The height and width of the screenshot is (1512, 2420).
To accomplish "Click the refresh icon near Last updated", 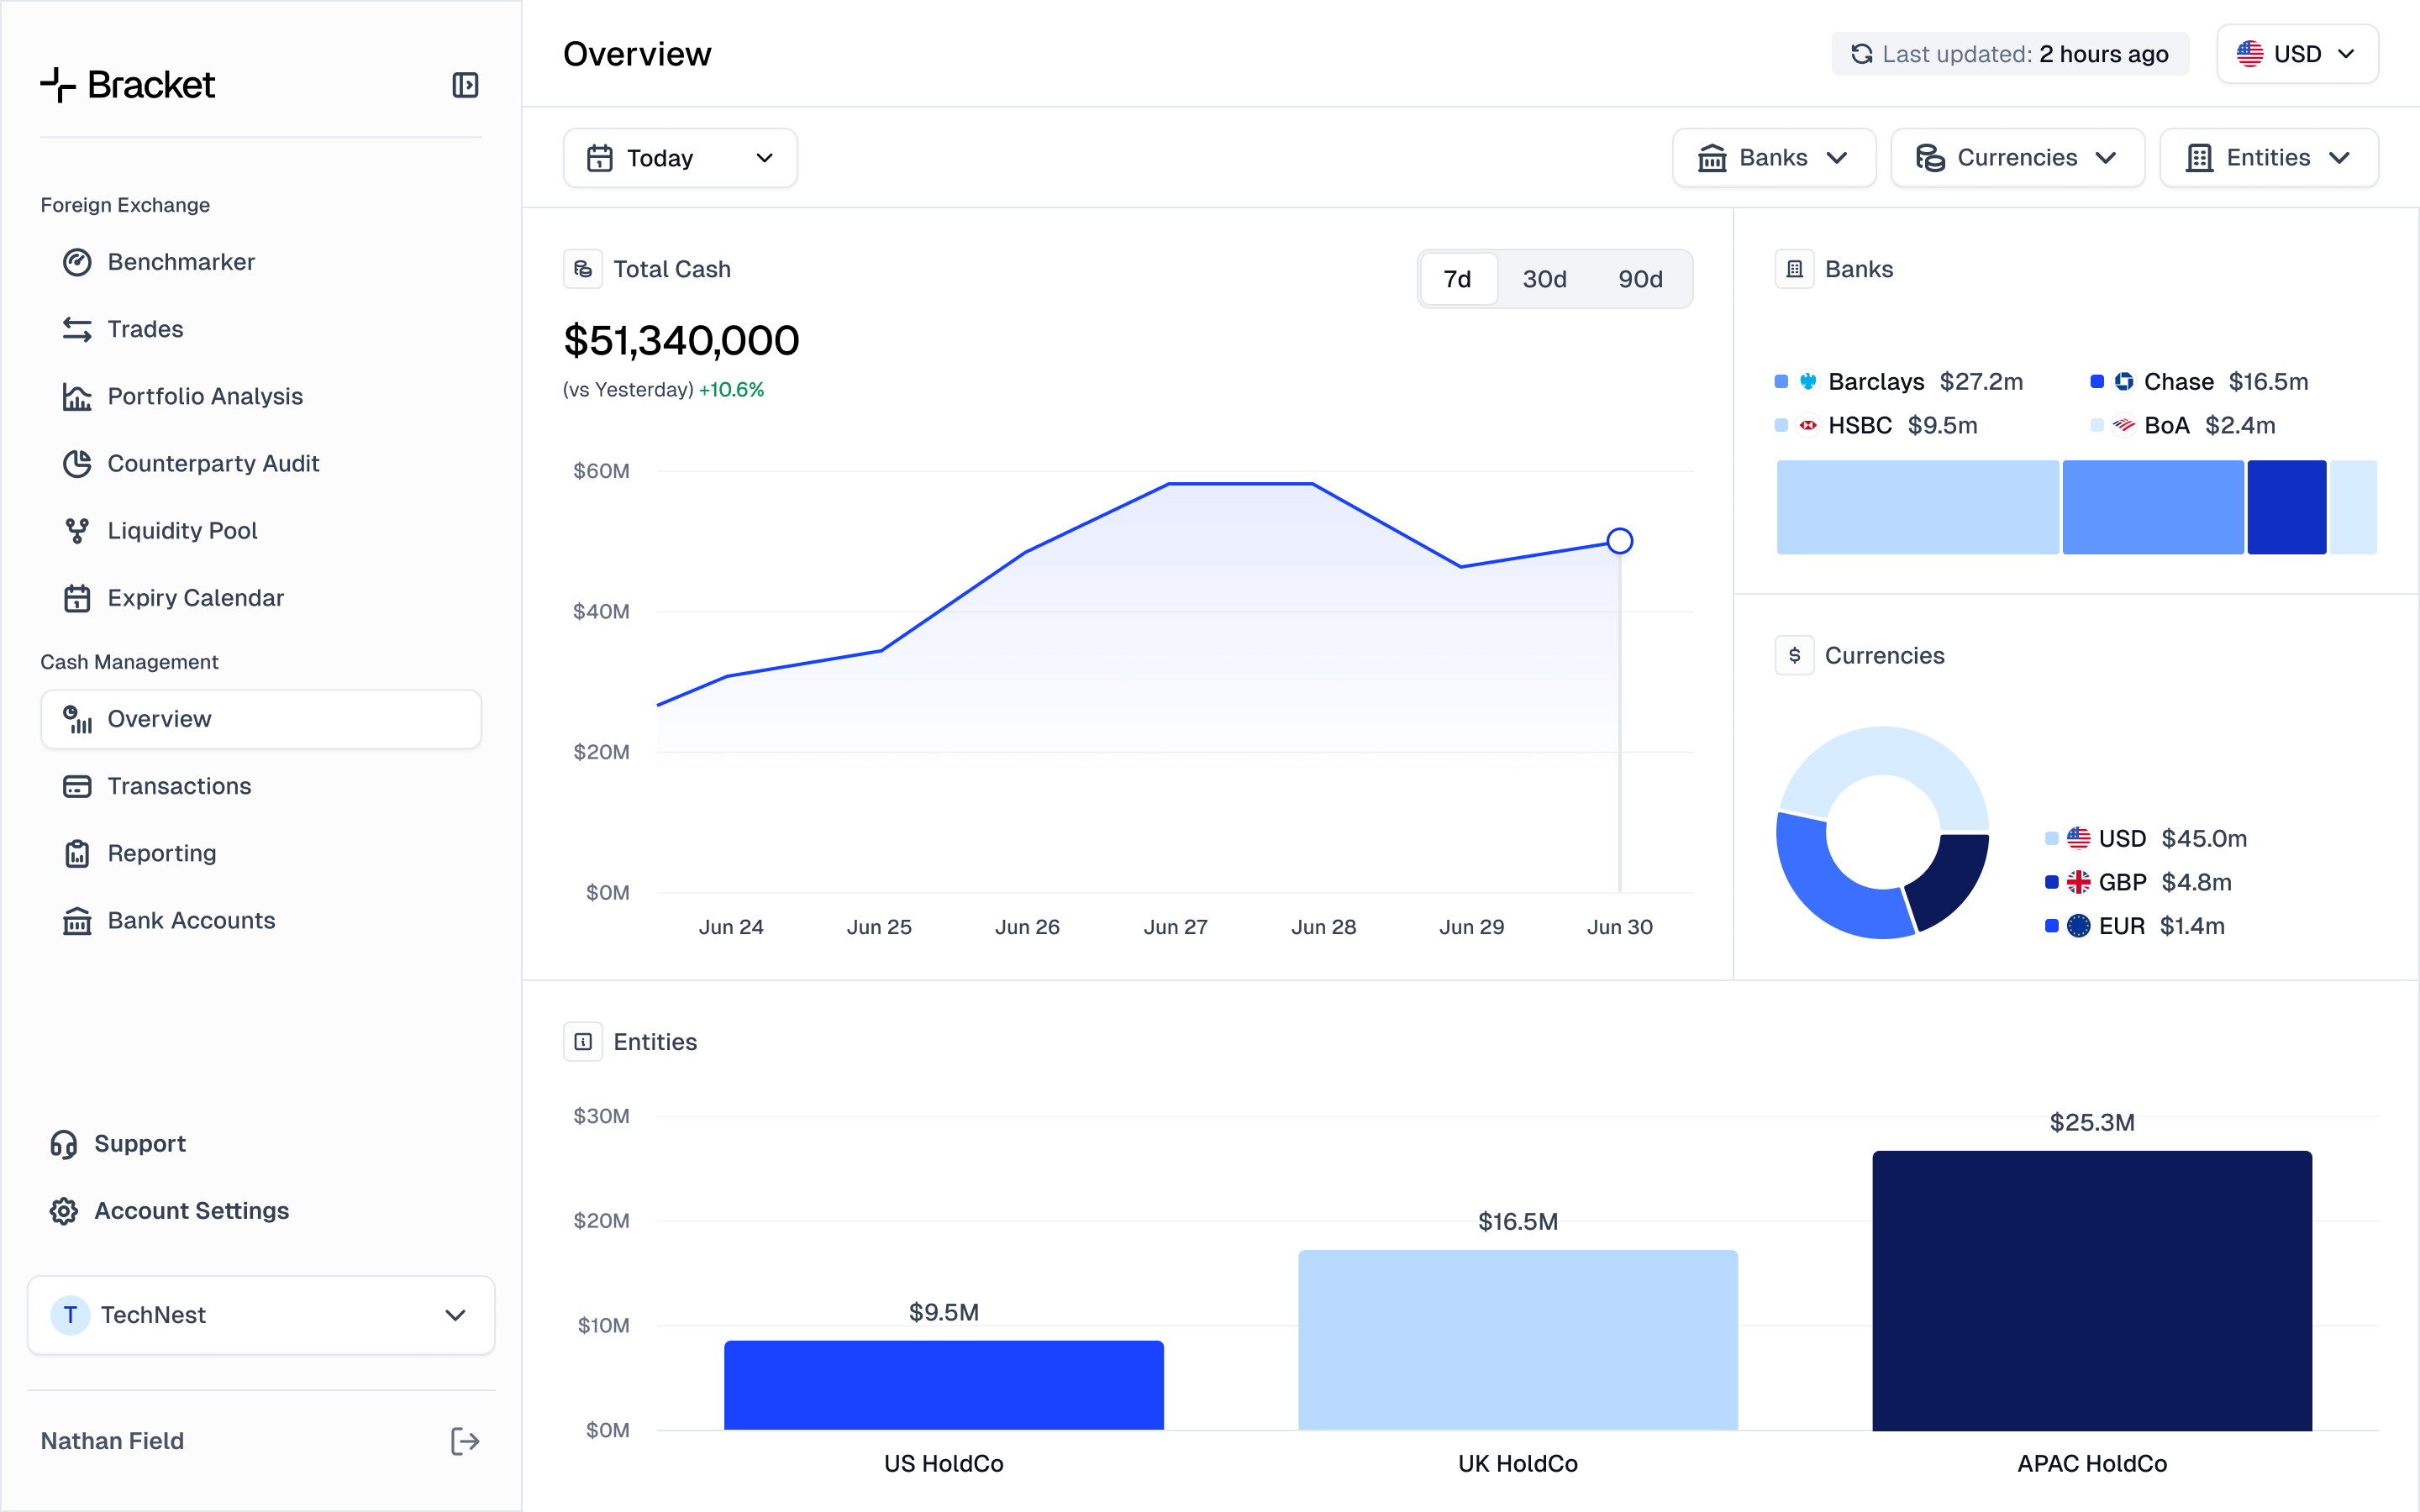I will click(x=1861, y=54).
